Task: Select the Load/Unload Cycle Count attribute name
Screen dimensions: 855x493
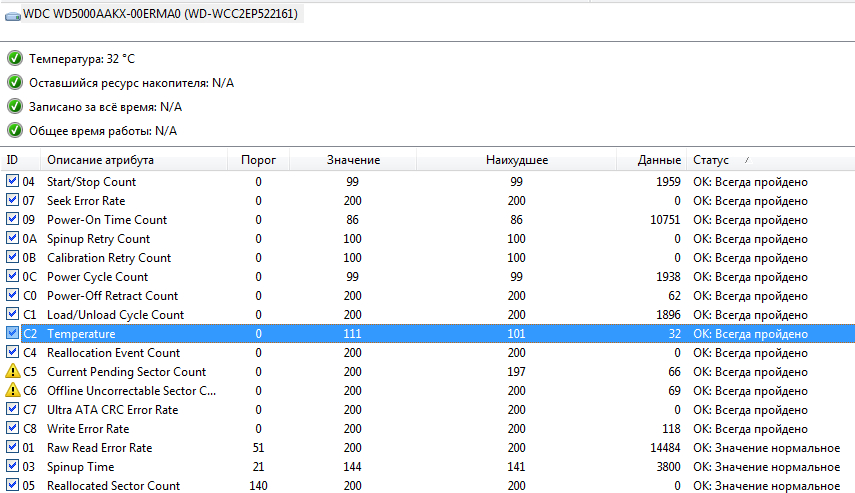Action: pyautogui.click(x=116, y=315)
